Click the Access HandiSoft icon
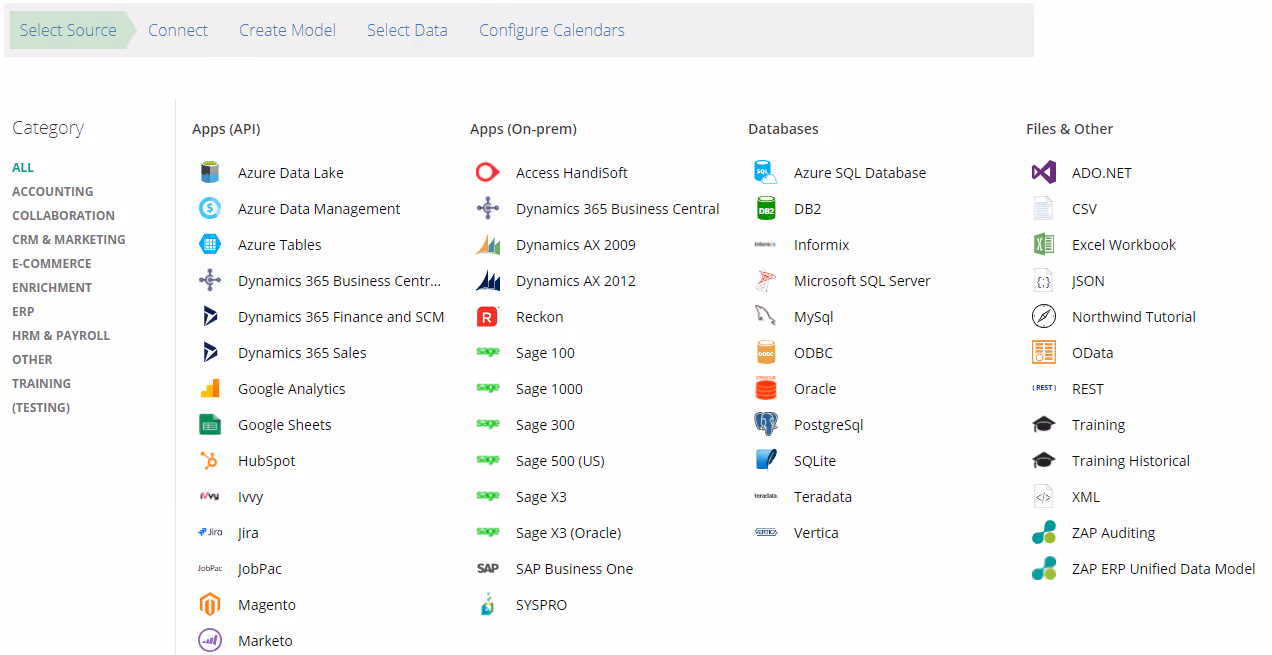 pyautogui.click(x=488, y=173)
